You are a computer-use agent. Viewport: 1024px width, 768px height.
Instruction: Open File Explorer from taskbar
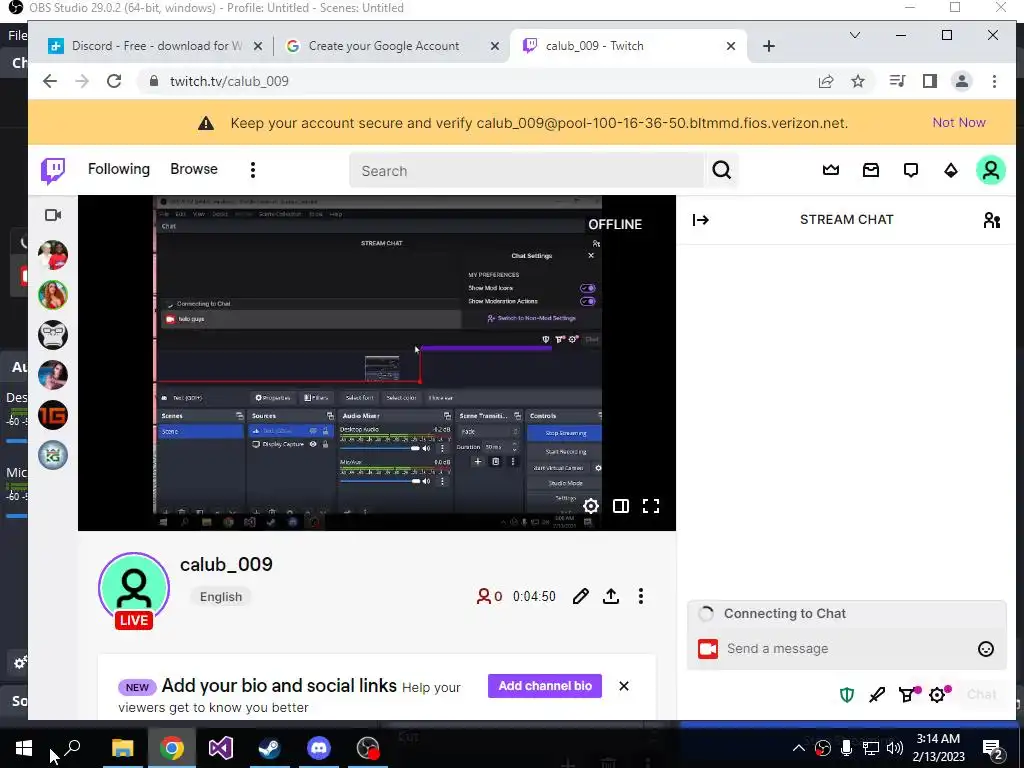(122, 748)
